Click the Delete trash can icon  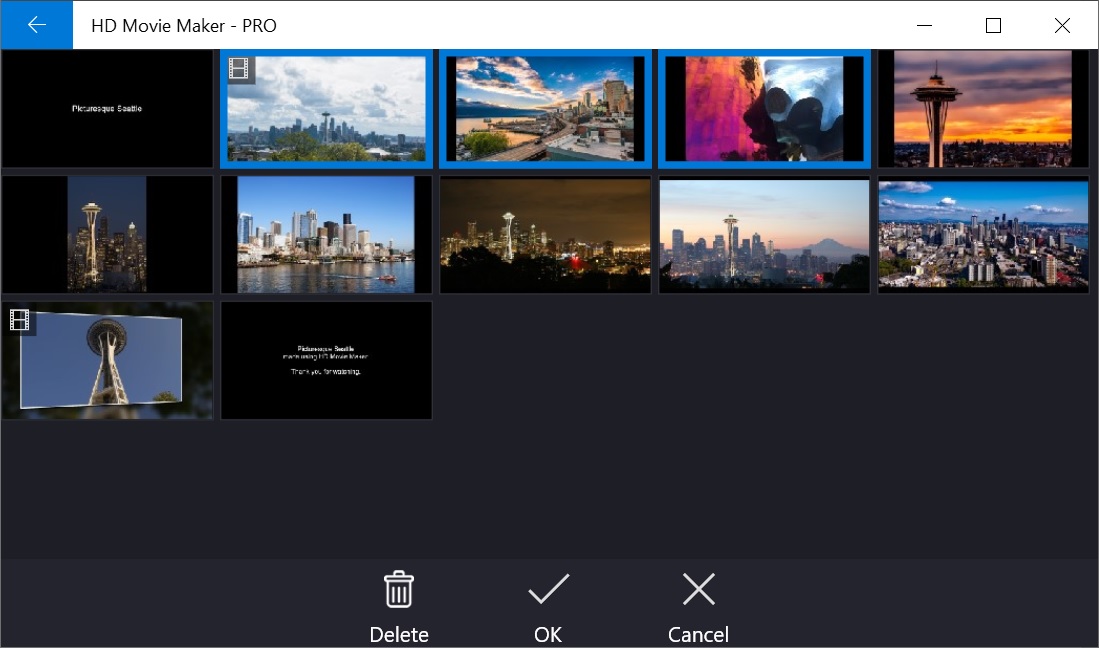coord(399,590)
